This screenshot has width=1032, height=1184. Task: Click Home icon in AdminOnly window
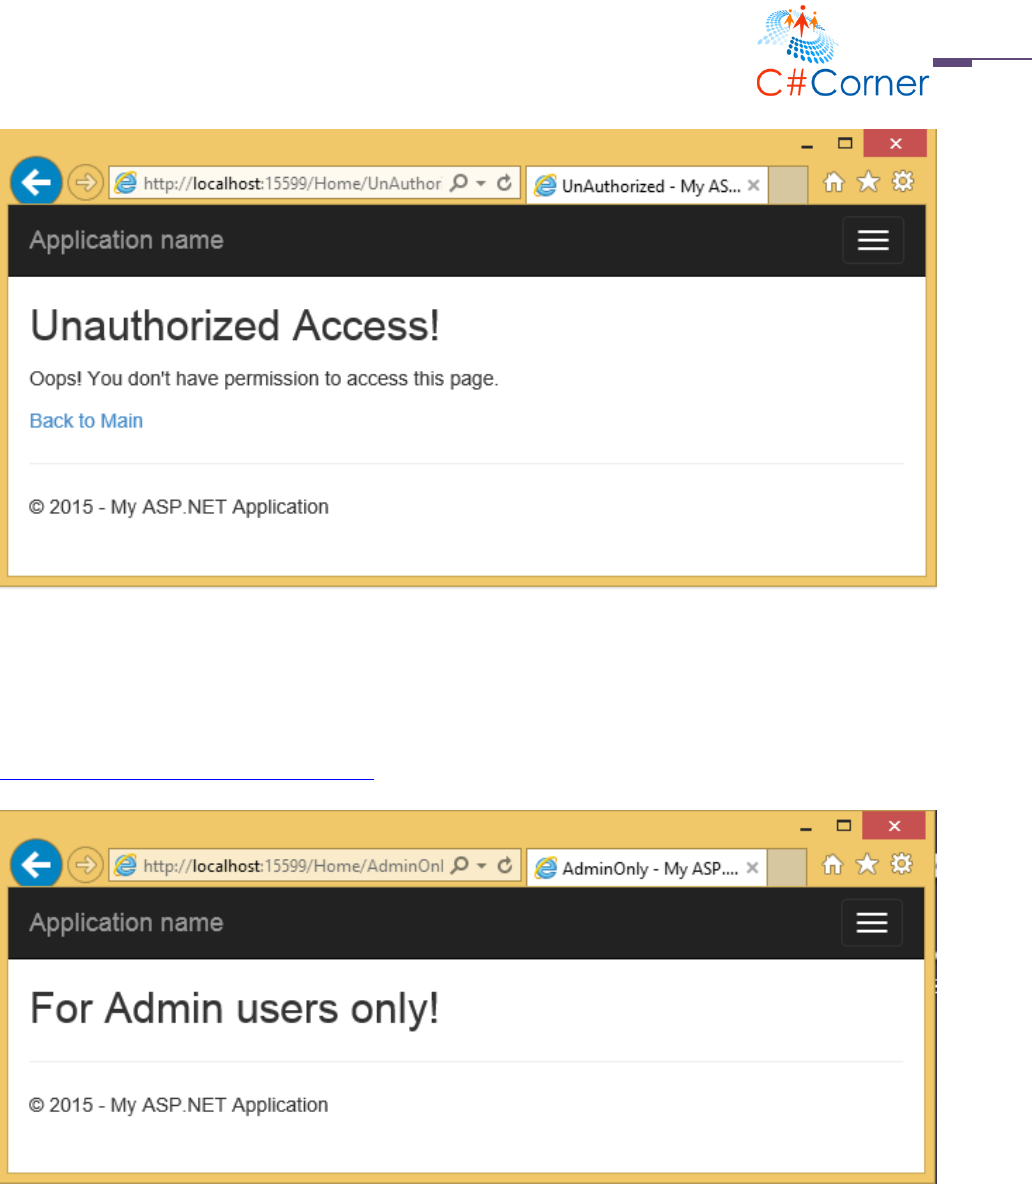tap(833, 865)
